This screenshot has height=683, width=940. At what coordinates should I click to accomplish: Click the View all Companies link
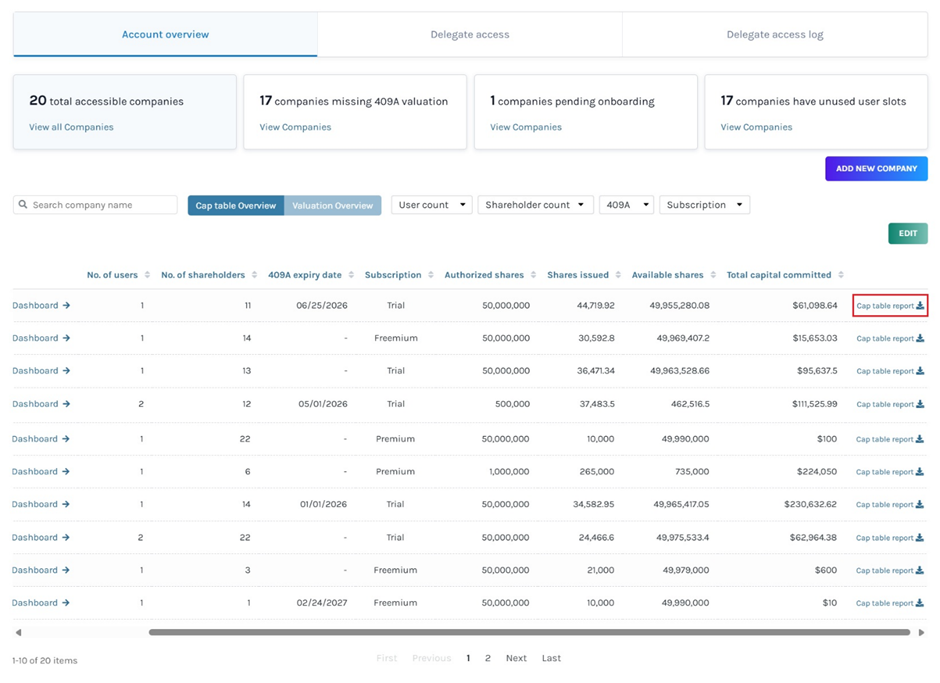coord(71,127)
